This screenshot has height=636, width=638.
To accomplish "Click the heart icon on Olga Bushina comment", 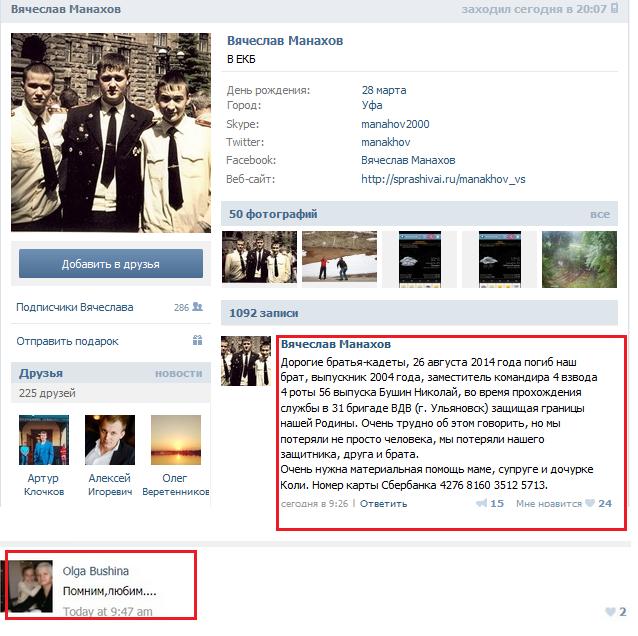I will (x=610, y=612).
